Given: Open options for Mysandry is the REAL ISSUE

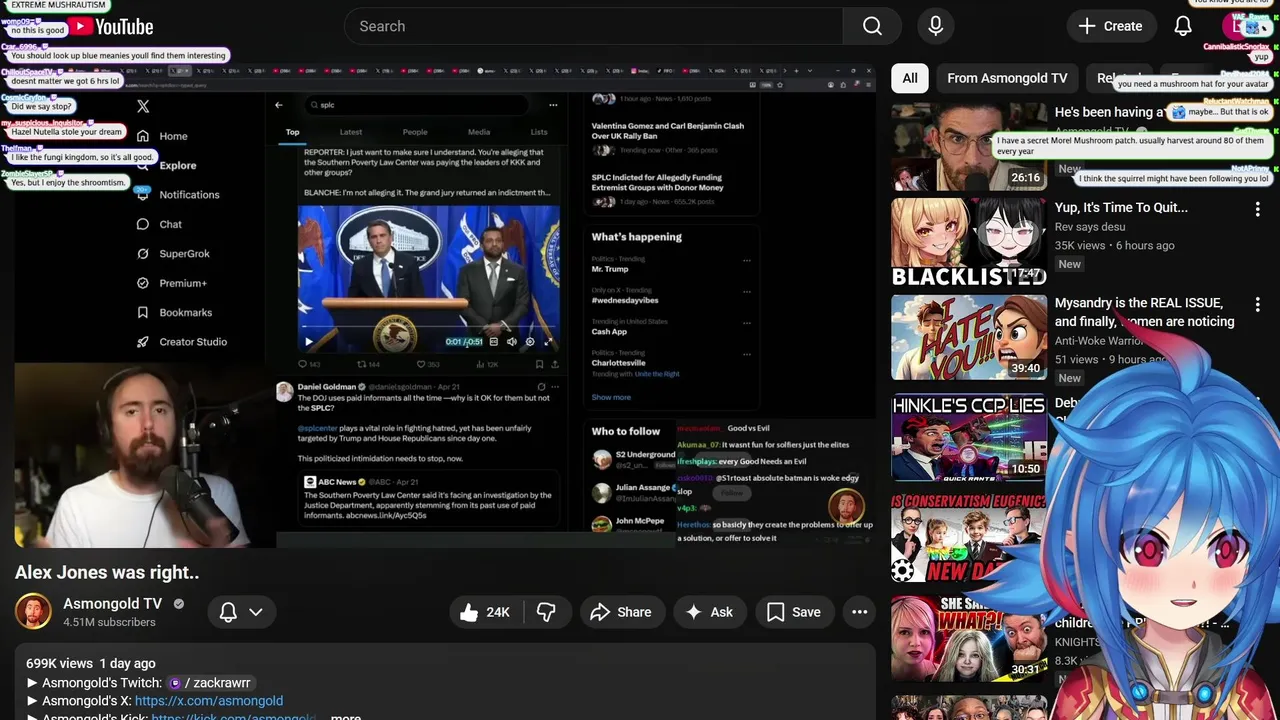Looking at the screenshot, I should (1257, 304).
